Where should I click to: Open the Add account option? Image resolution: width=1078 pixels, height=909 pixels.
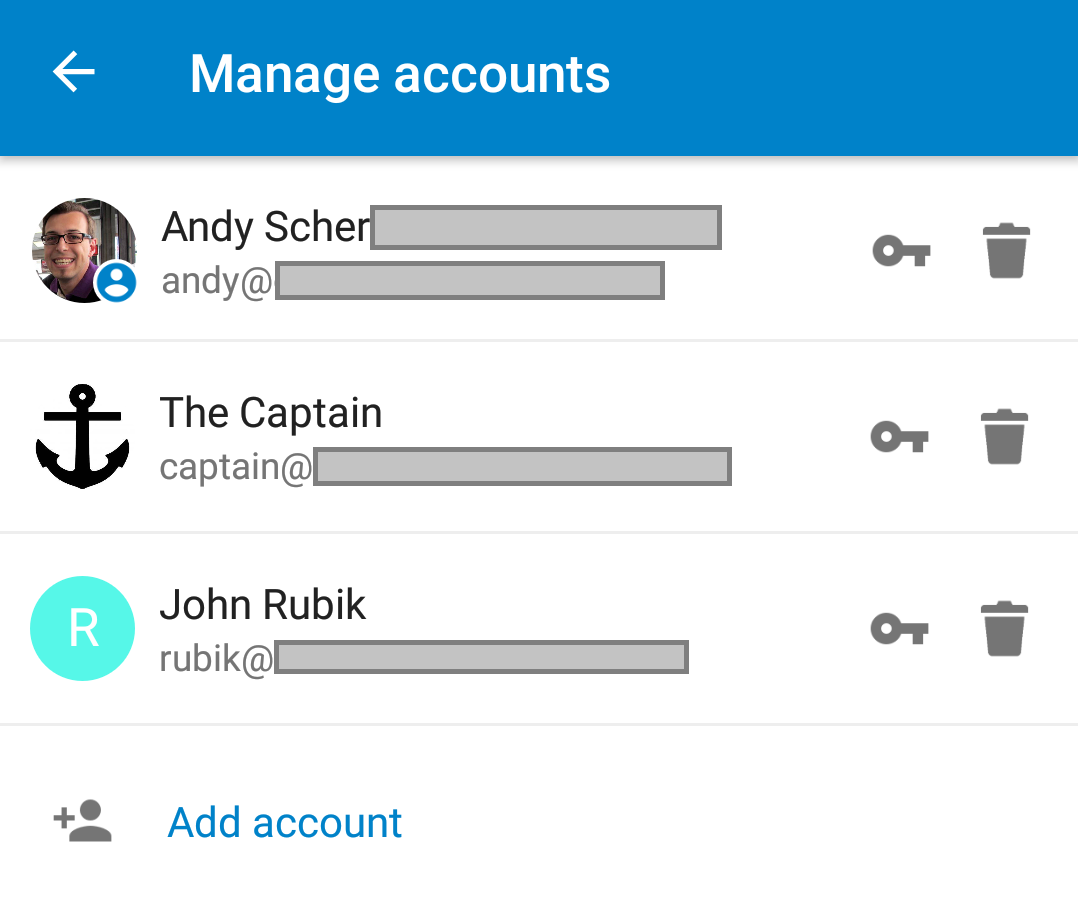click(x=284, y=822)
